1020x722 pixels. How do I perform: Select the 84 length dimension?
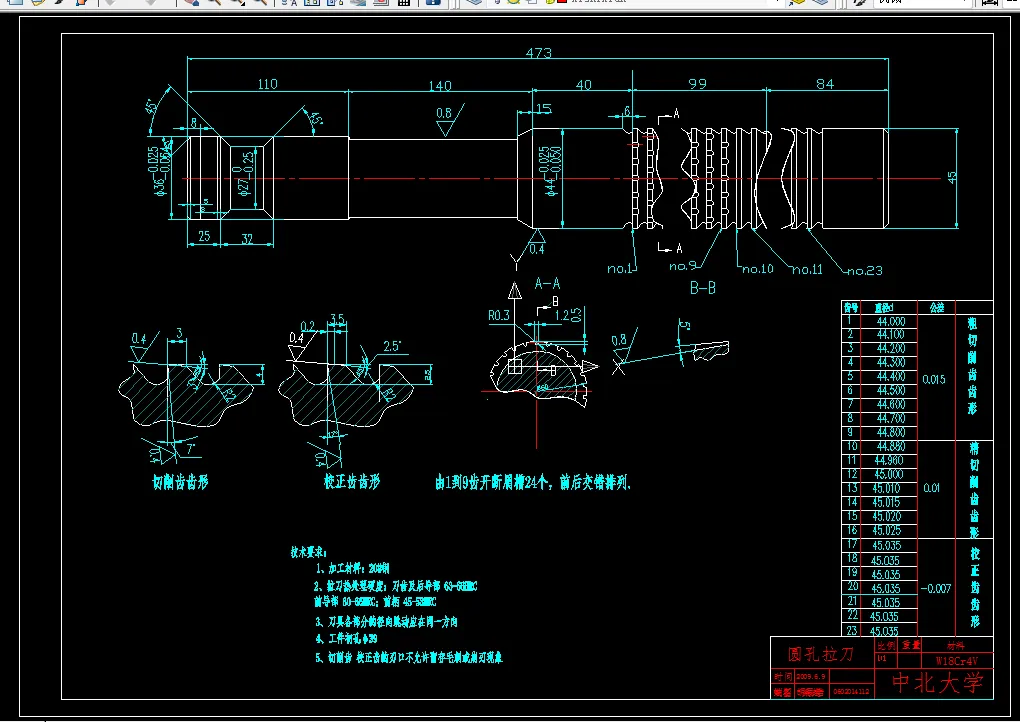coord(825,84)
